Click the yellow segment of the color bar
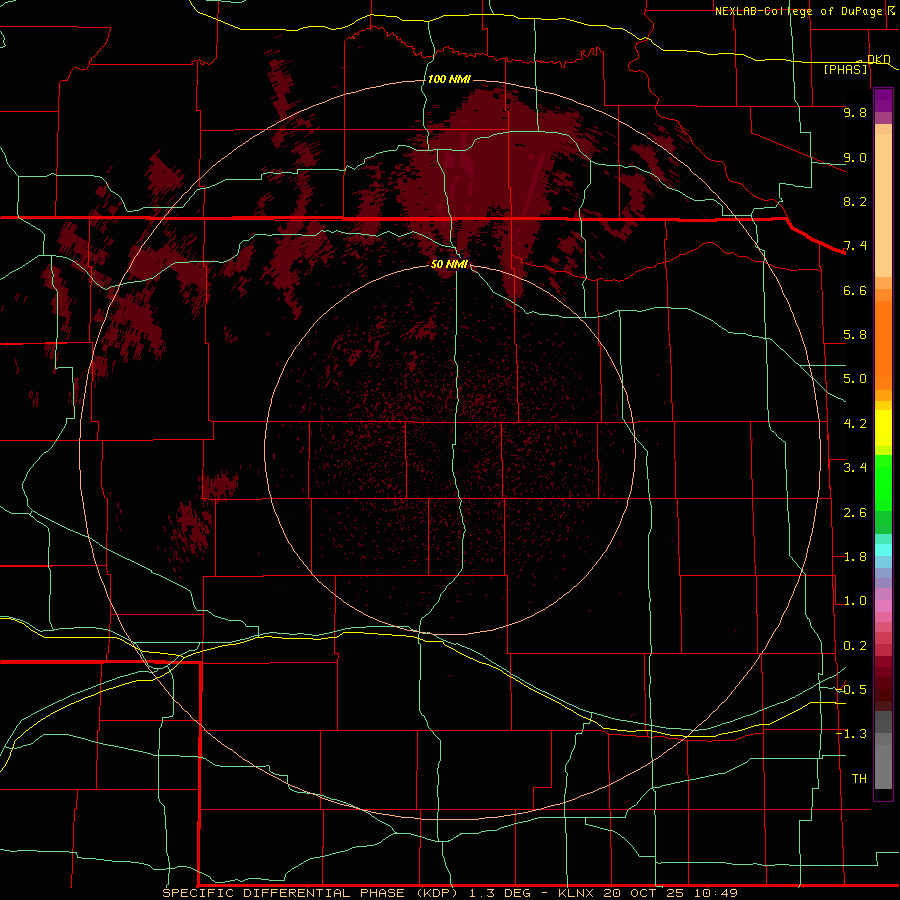The image size is (900, 900). coord(883,428)
